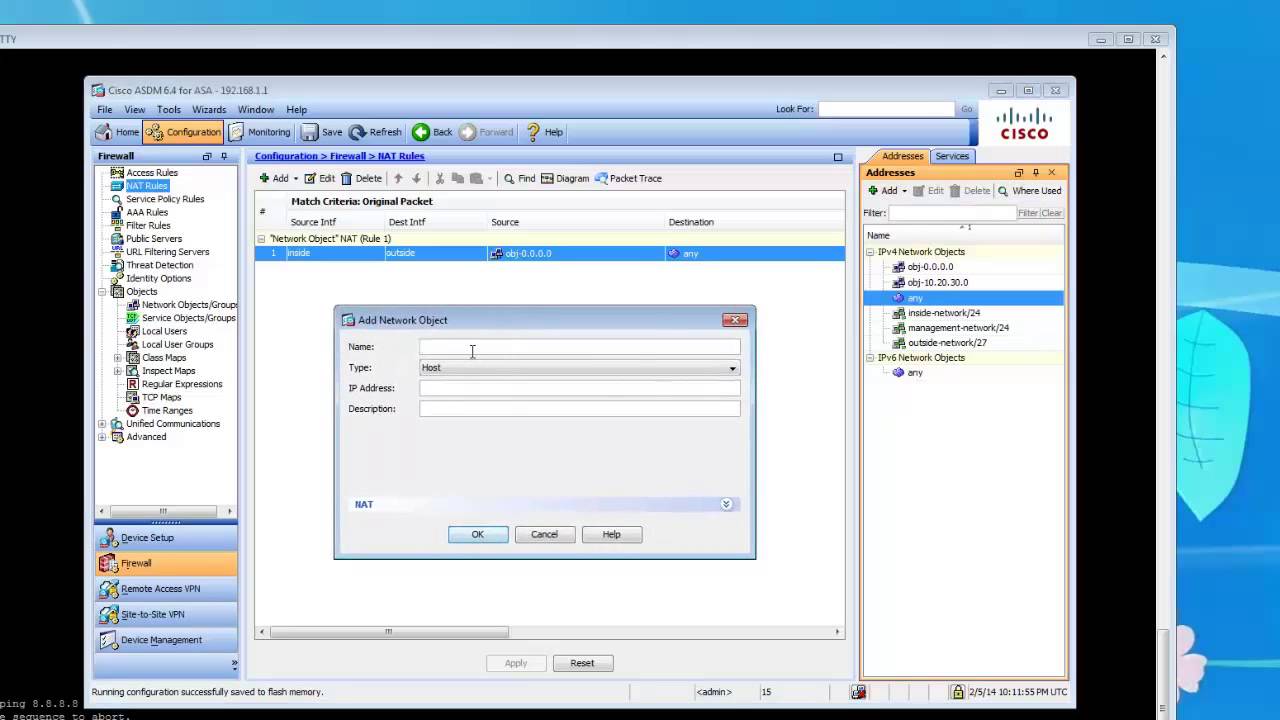1280x720 pixels.
Task: Add a NAT rule from toolbar
Action: coord(274,178)
